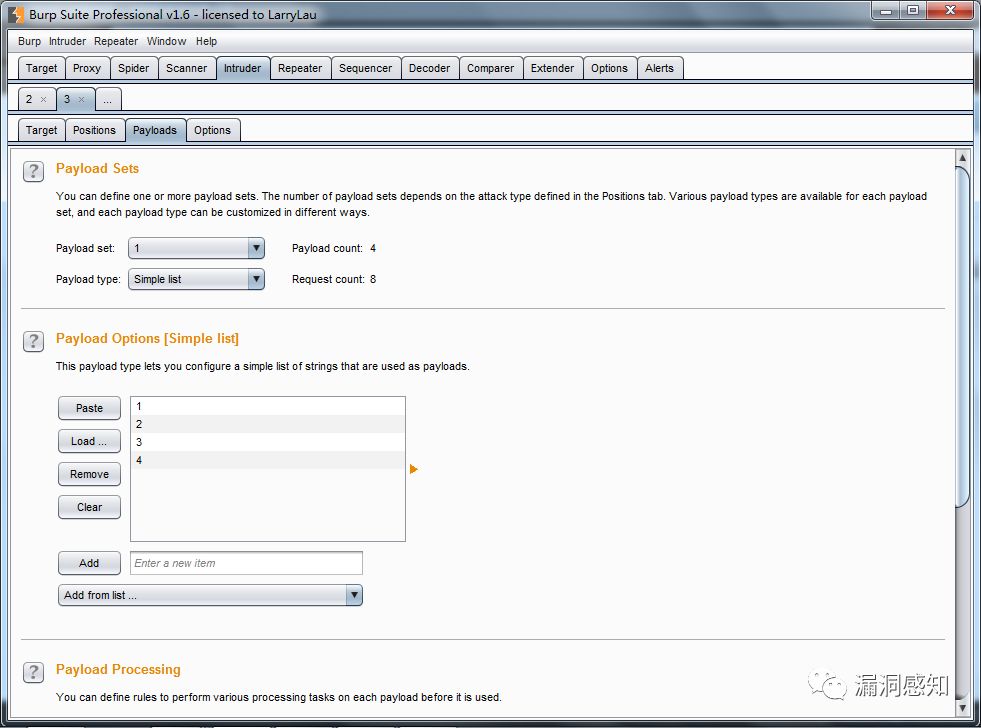Open the Burp menu
This screenshot has height=728, width=981.
pyautogui.click(x=29, y=41)
